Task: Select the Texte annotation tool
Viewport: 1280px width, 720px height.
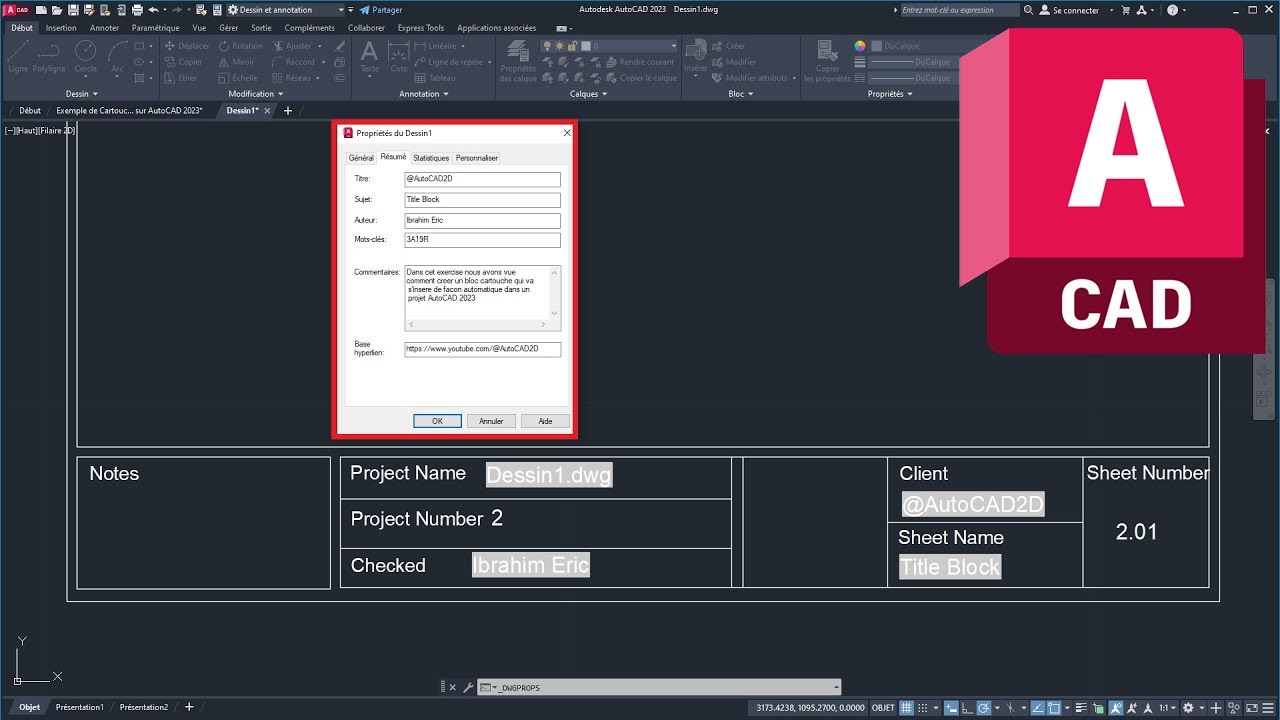Action: coord(369,57)
